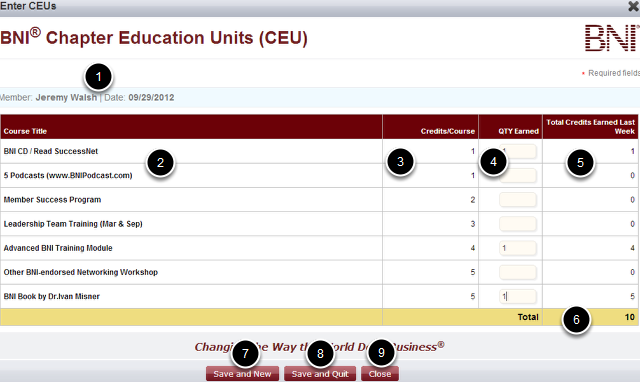640x382 pixels.
Task: Click the 'Enter CEUs' dialog title
Action: tap(28, 6)
